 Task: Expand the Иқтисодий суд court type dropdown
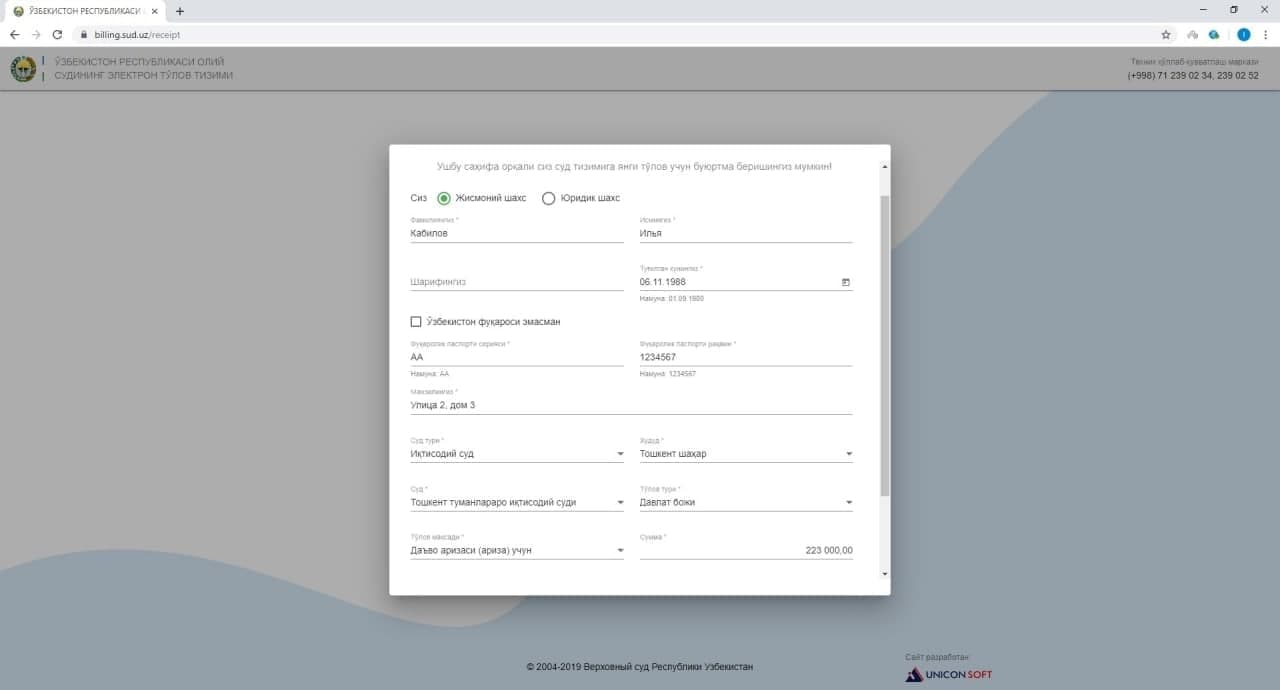[517, 454]
